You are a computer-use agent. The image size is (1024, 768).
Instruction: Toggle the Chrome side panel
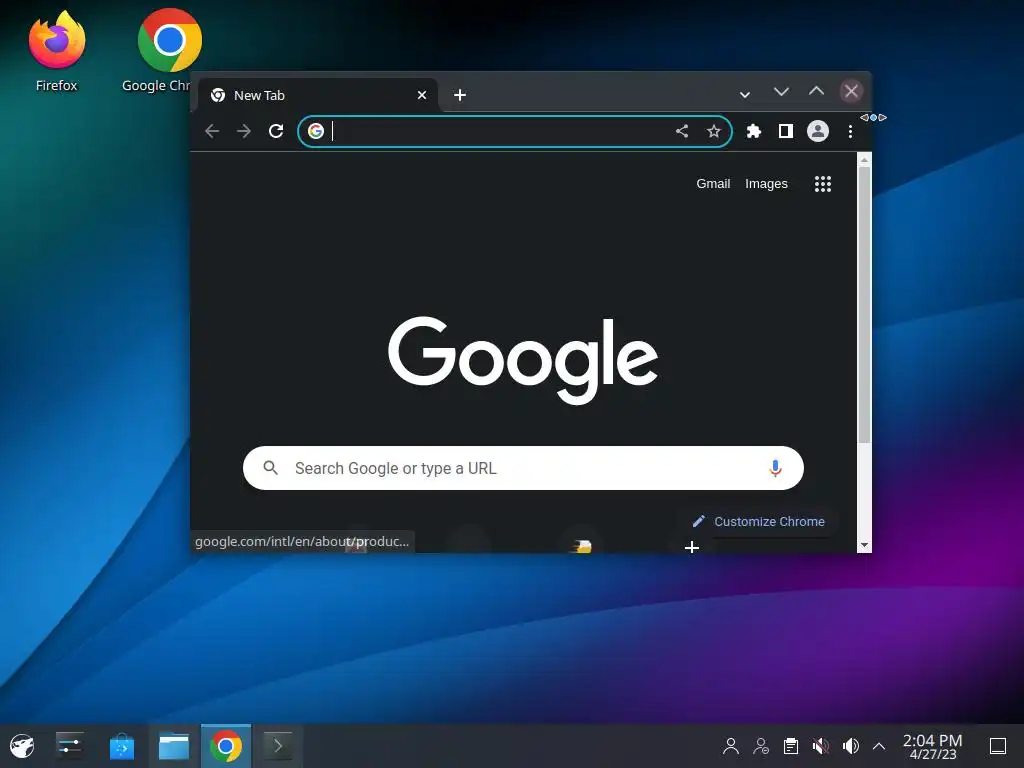[786, 131]
